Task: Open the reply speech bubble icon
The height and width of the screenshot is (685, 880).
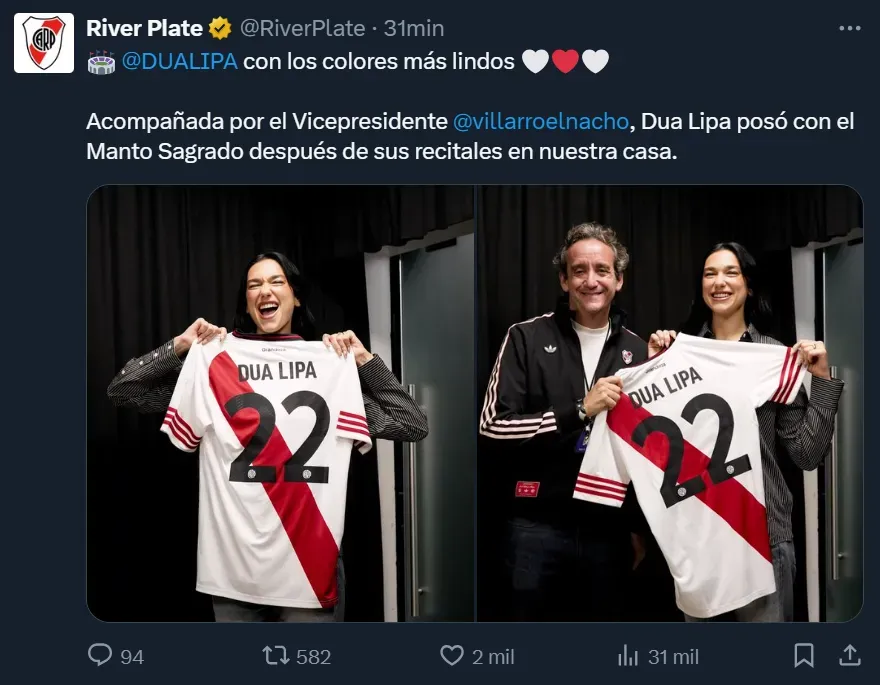Action: tap(100, 655)
